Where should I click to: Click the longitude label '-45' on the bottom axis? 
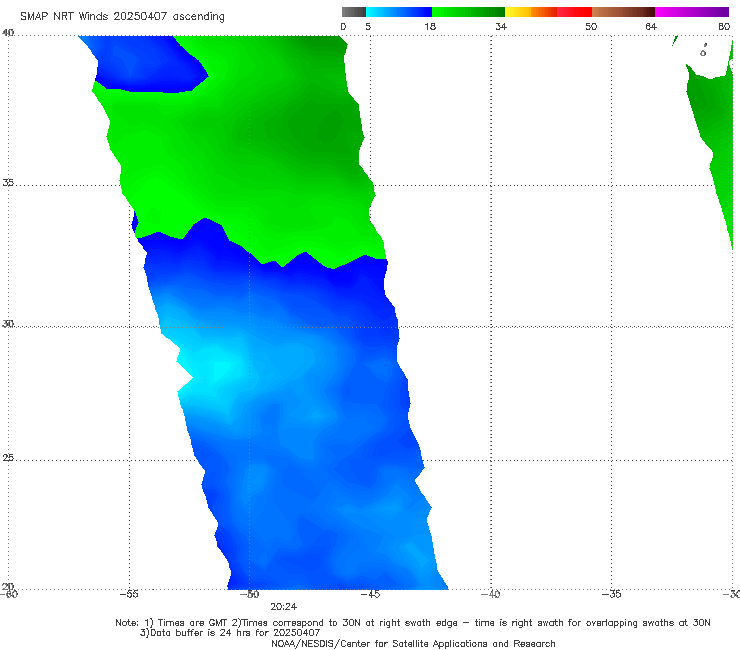coord(370,594)
